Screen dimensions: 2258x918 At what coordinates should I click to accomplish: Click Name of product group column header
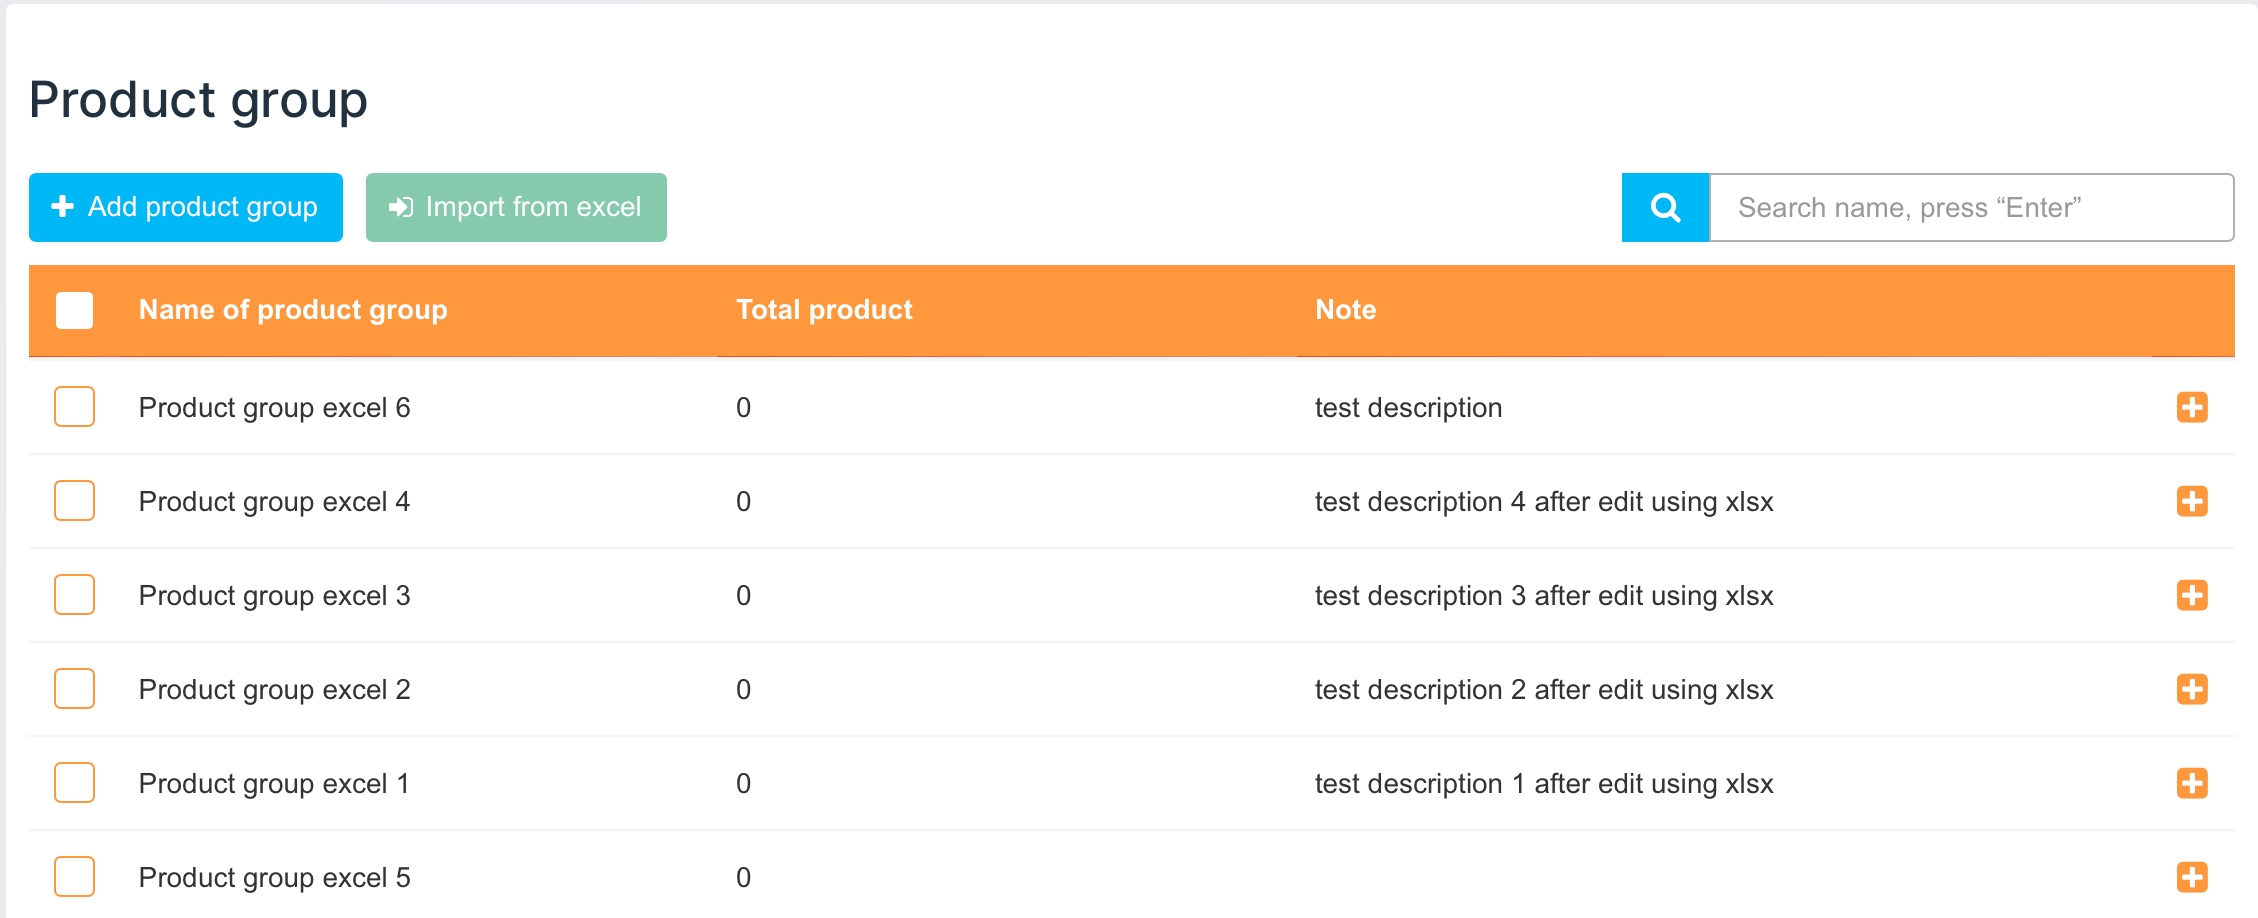coord(293,310)
